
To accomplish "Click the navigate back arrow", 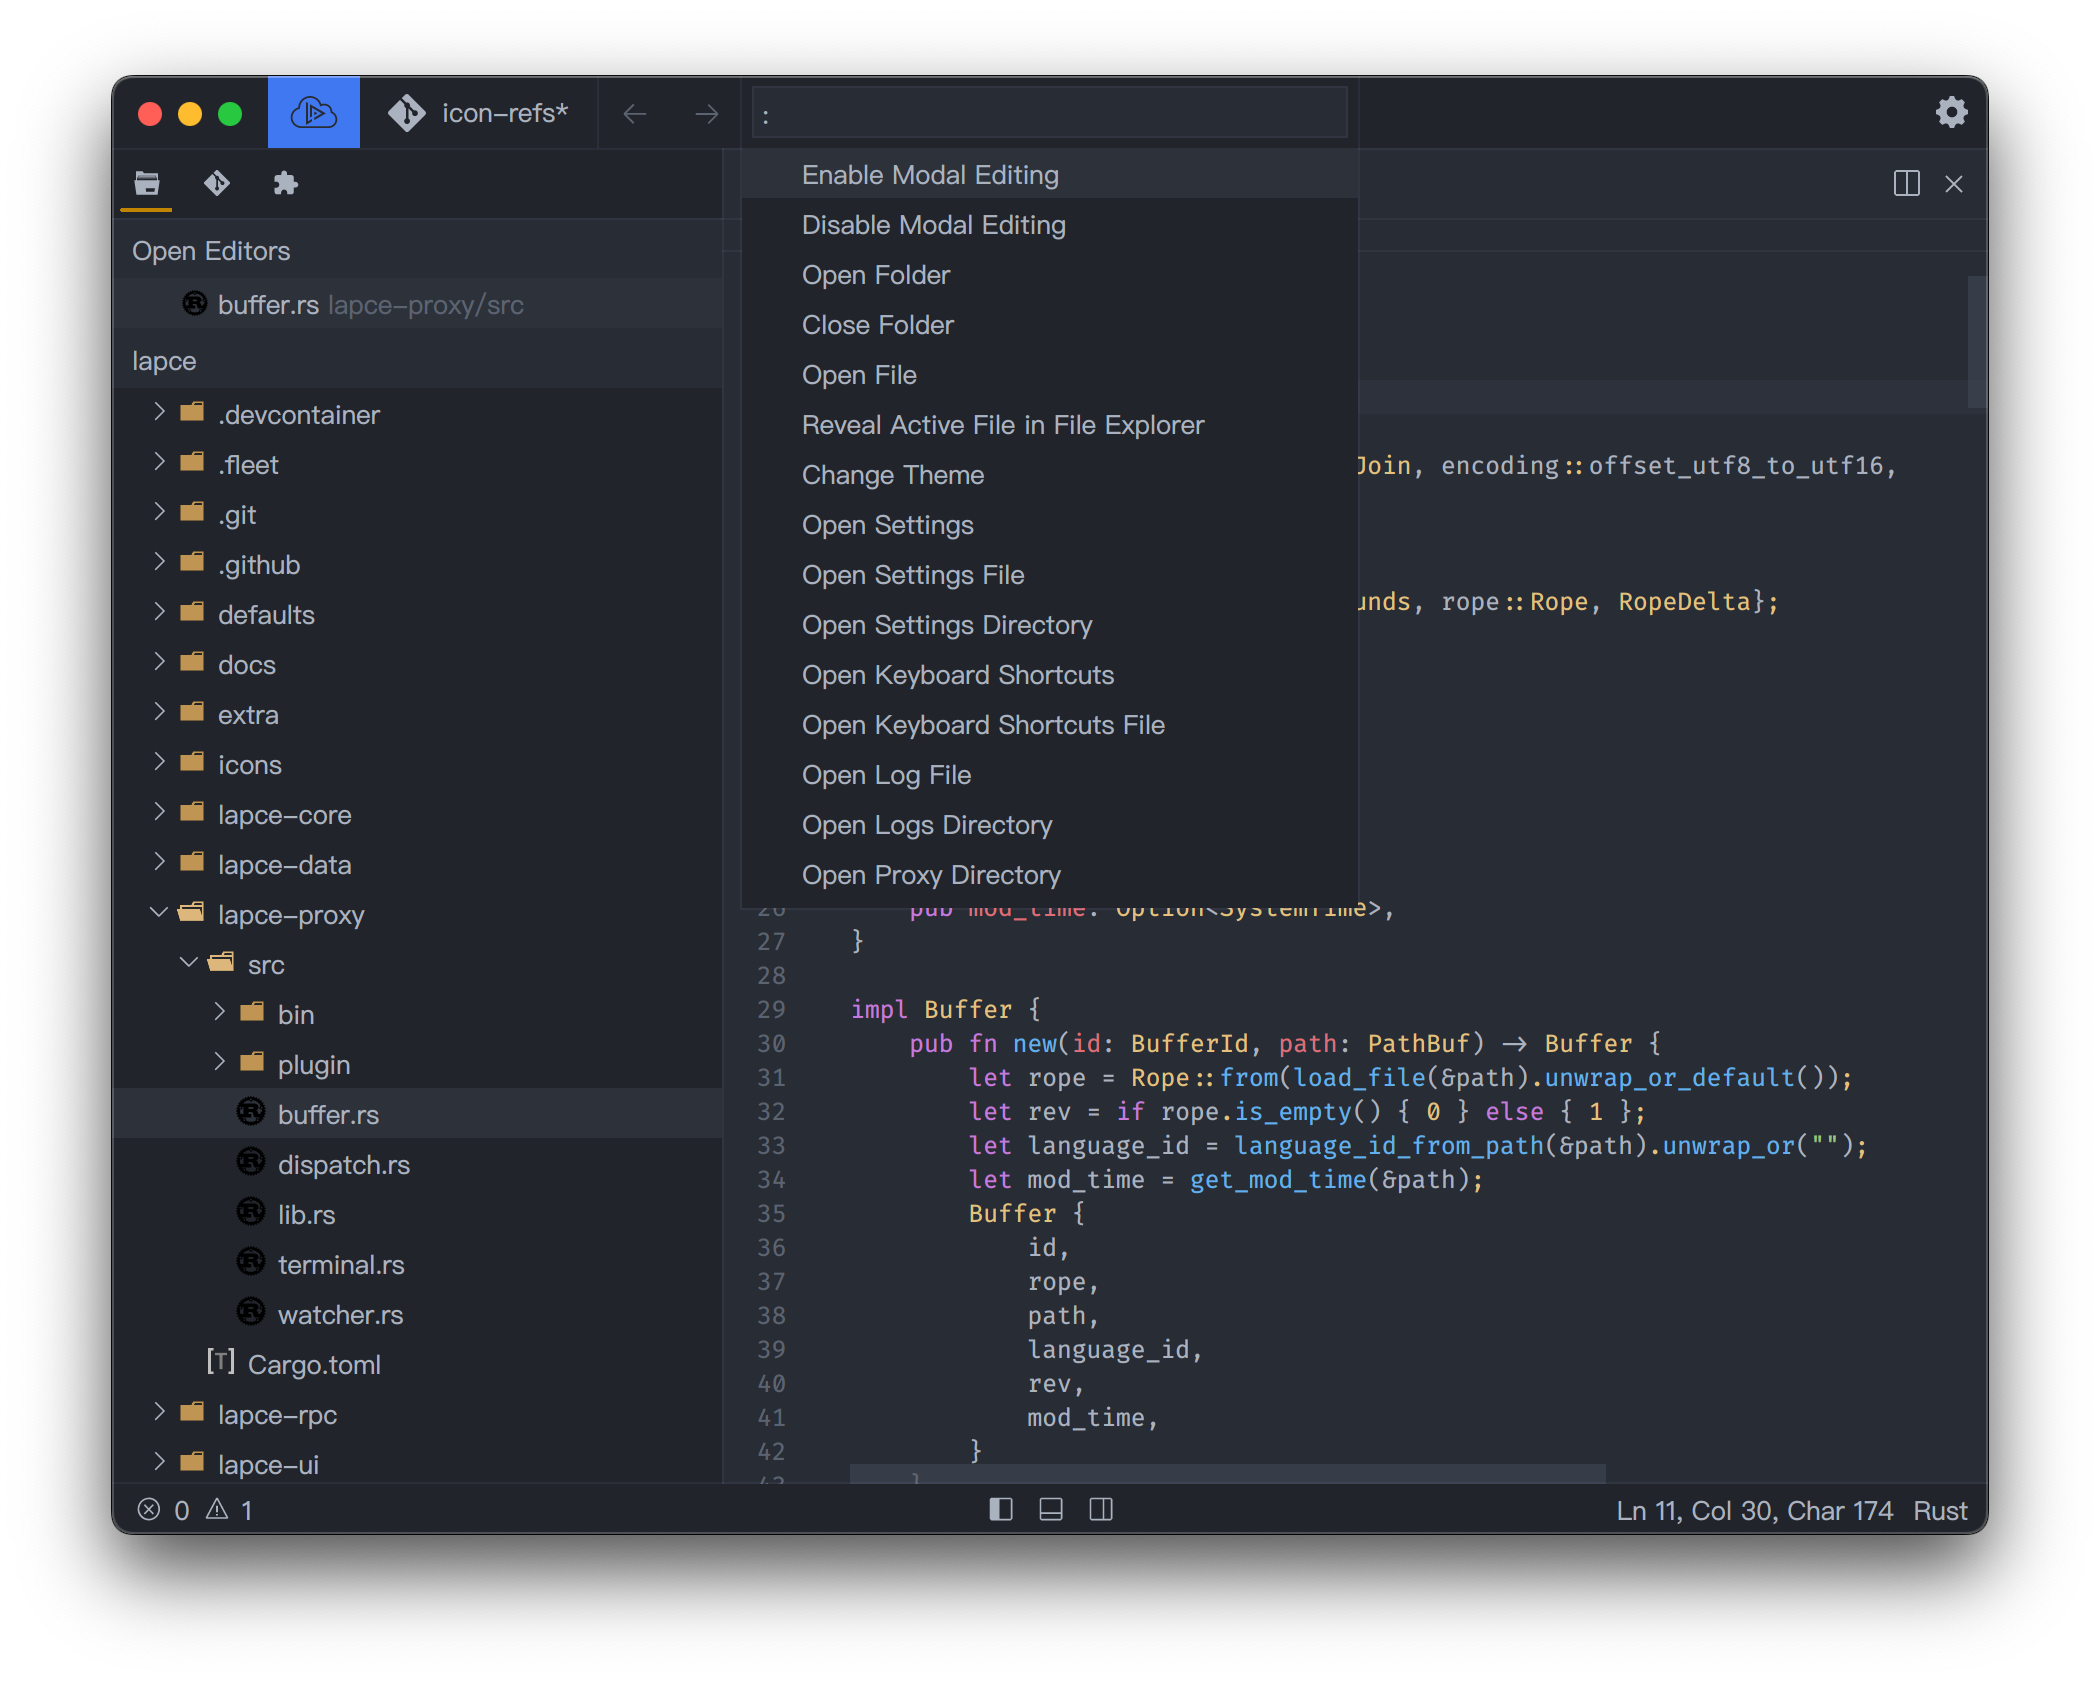I will click(x=634, y=114).
